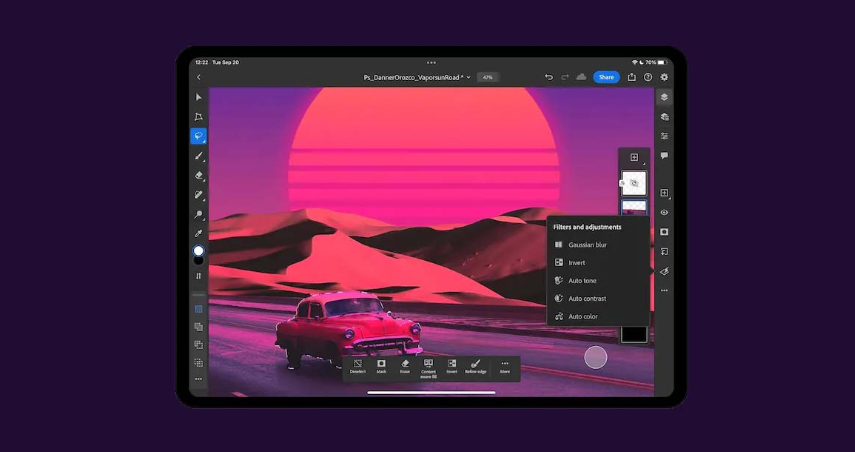The image size is (855, 452).
Task: Choose the blue new selection mode square
Action: (198, 309)
